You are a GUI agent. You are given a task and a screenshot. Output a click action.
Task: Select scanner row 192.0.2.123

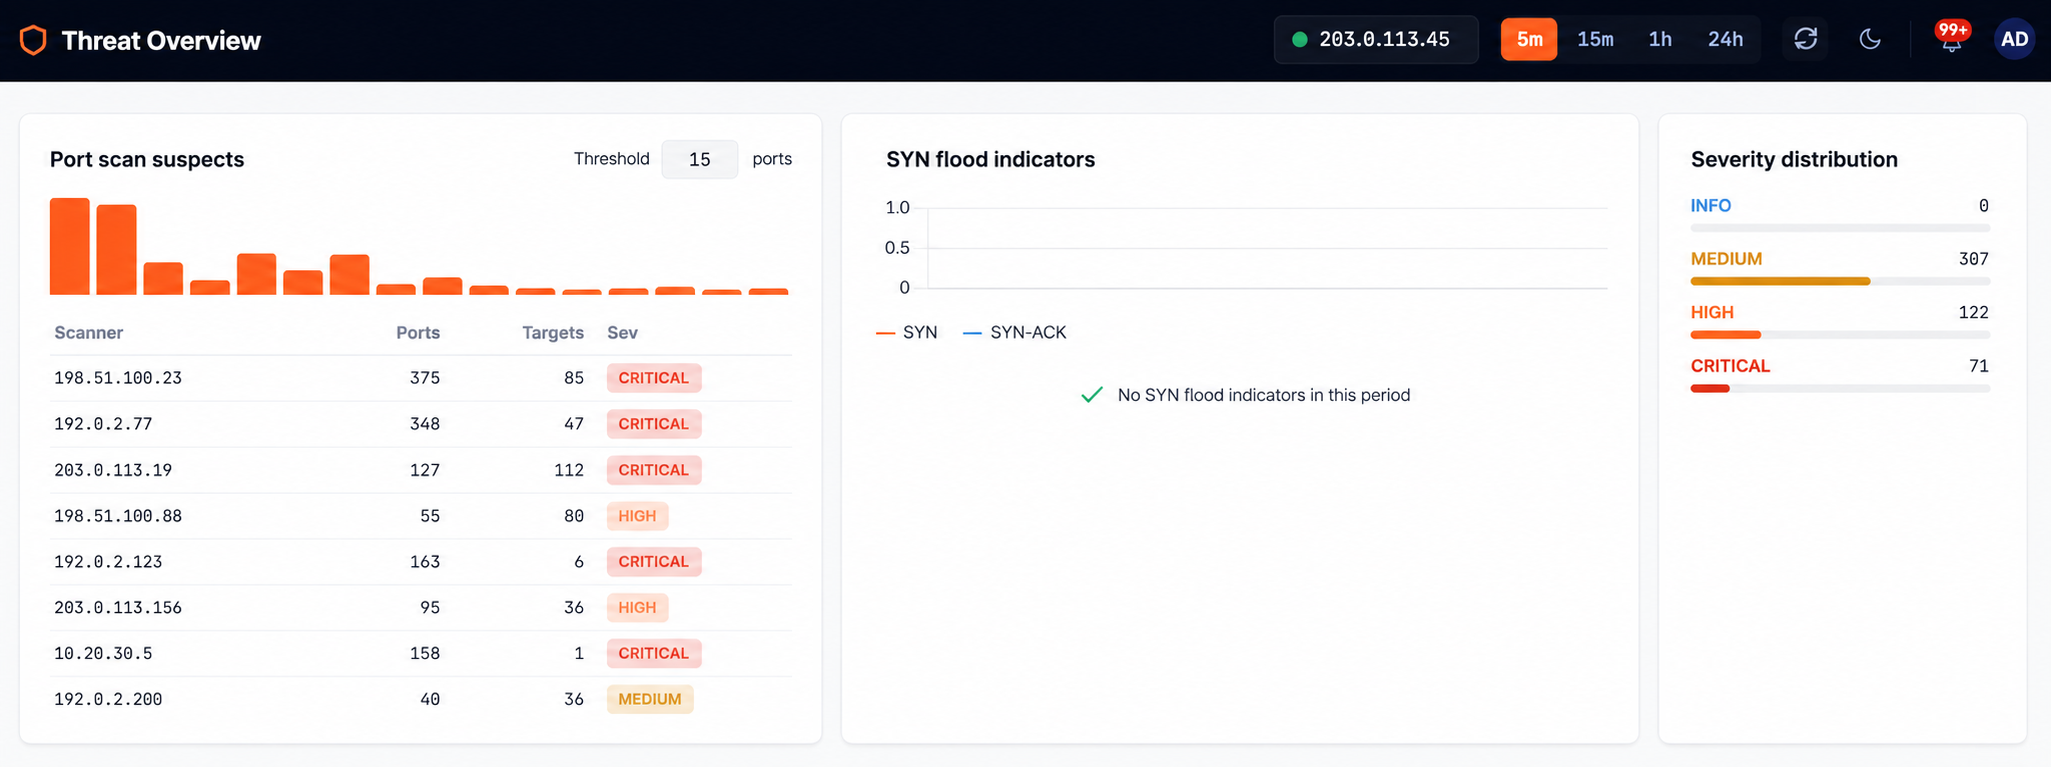(421, 561)
